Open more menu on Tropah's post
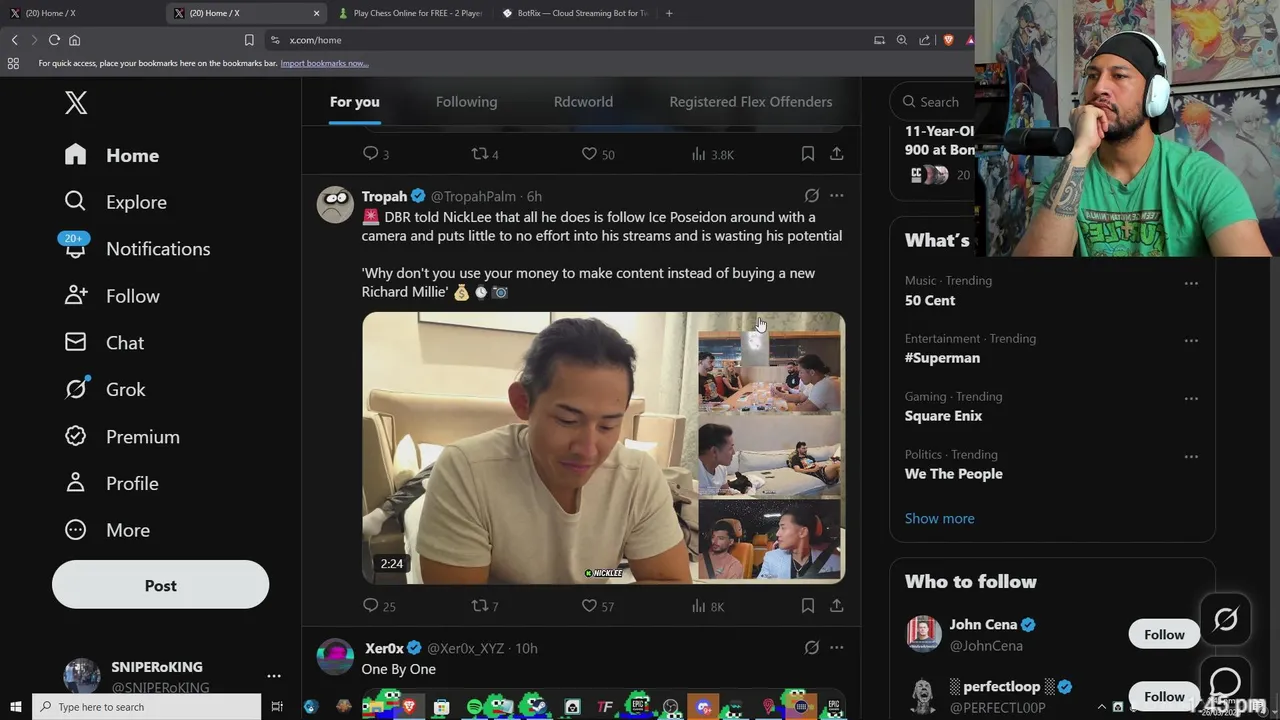The height and width of the screenshot is (720, 1280). pyautogui.click(x=837, y=196)
